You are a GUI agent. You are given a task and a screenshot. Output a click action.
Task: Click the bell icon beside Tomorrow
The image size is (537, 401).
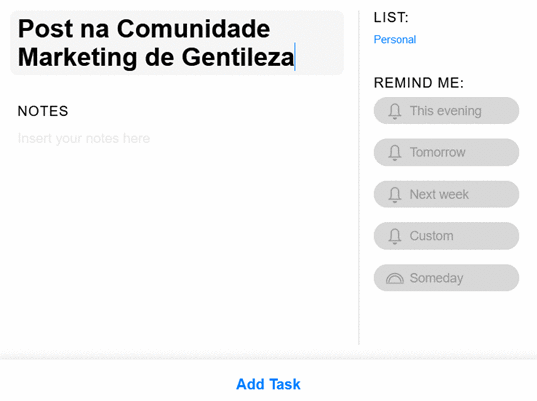pyautogui.click(x=395, y=153)
